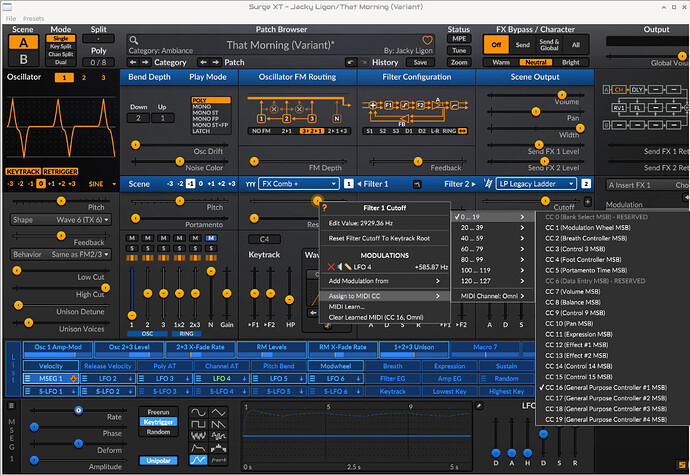This screenshot has width=690, height=475.
Task: Set LFO trigger mode to Random
Action: 158,432
